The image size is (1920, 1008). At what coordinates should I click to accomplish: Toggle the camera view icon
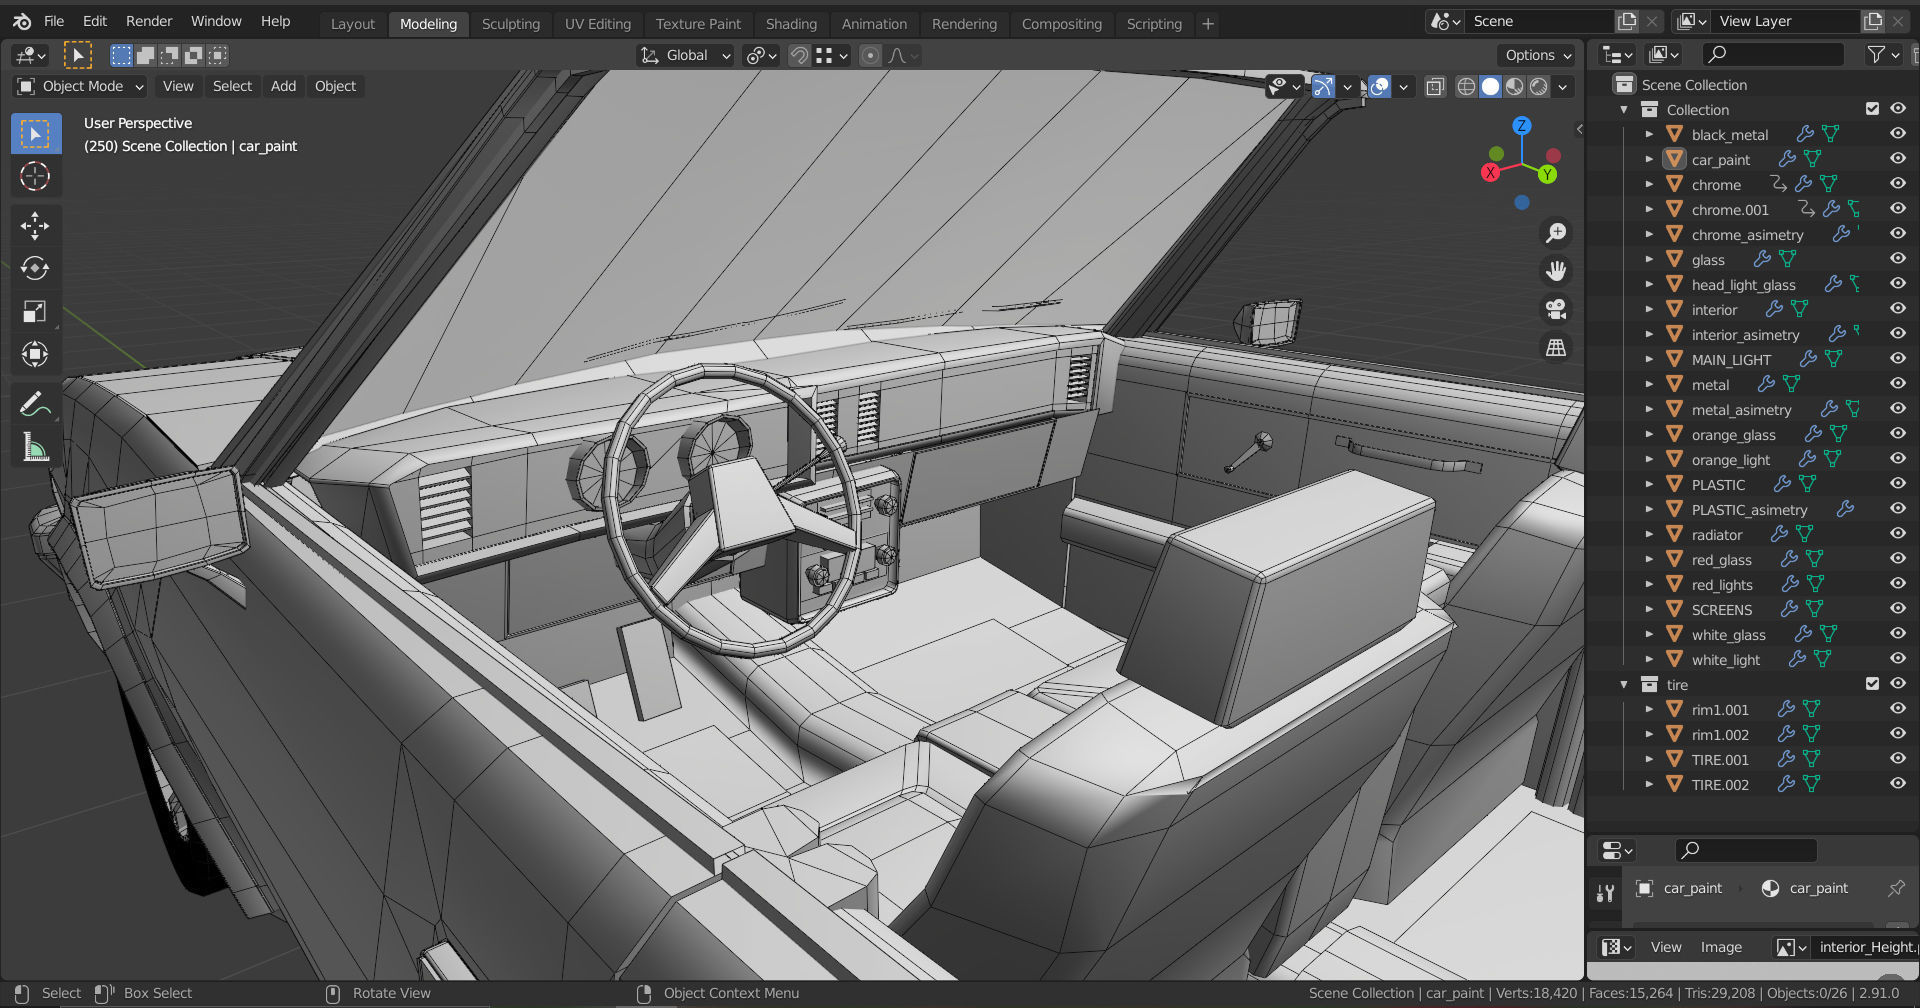click(x=1556, y=309)
